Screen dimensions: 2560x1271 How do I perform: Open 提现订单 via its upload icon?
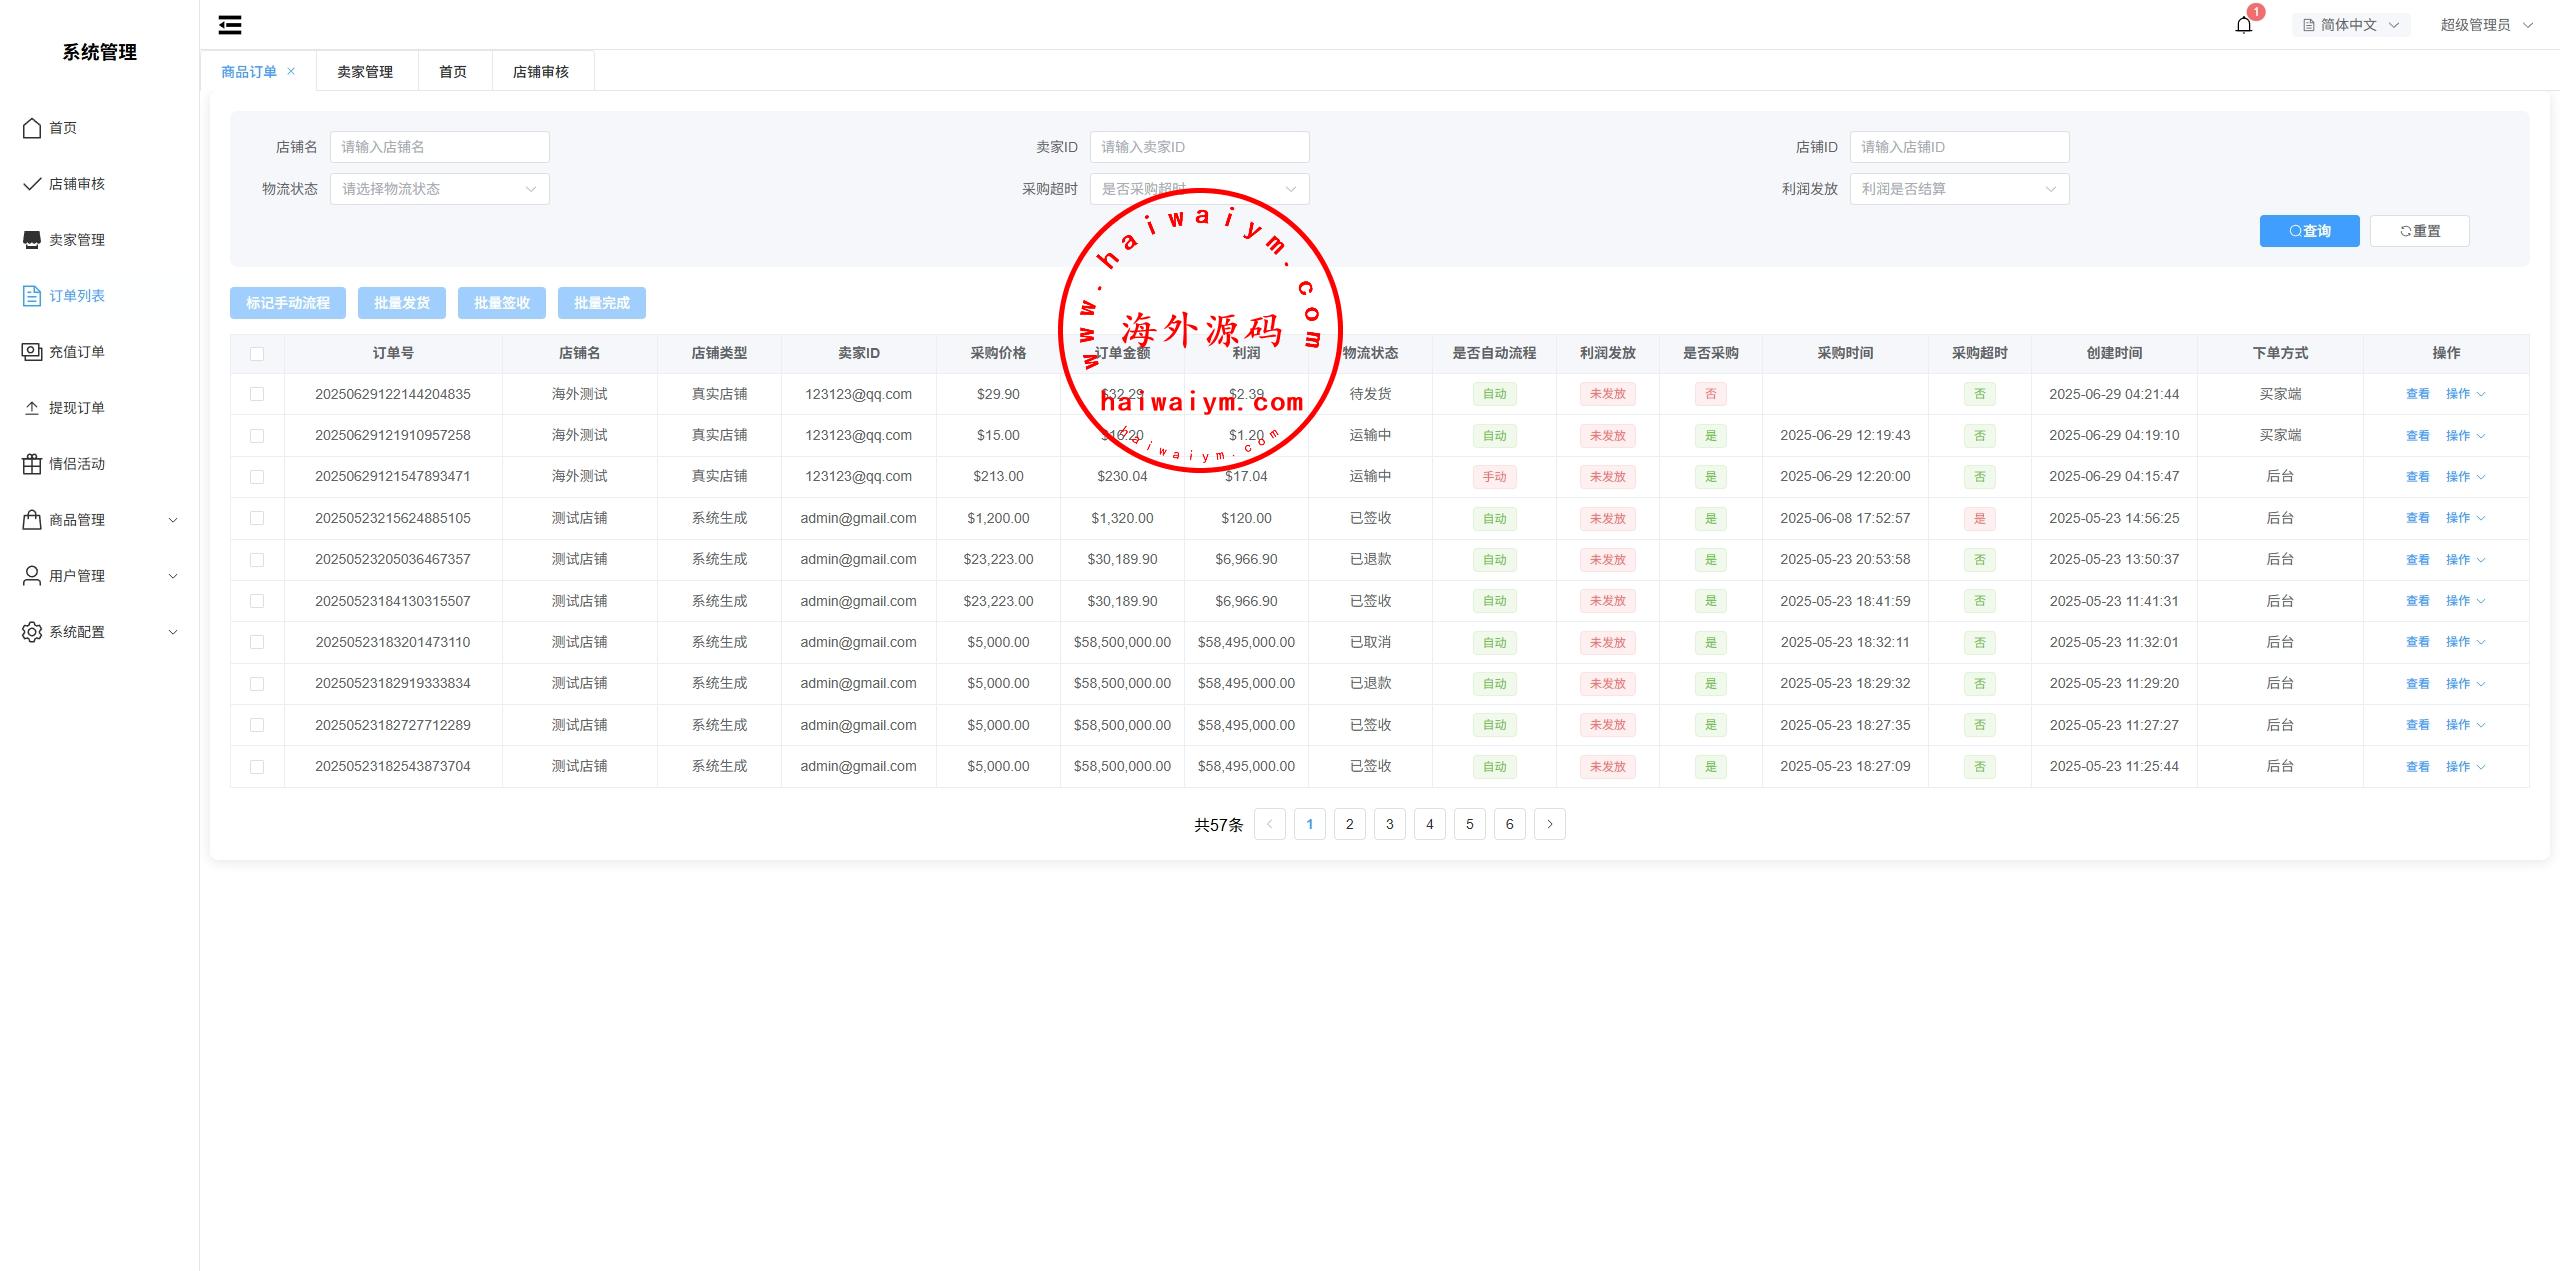pos(32,408)
